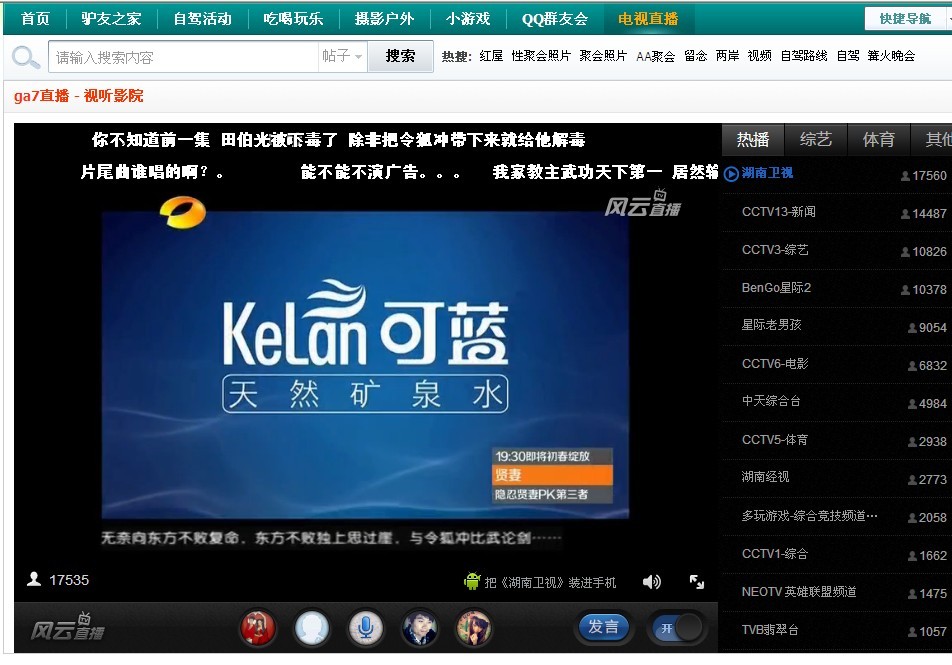The width and height of the screenshot is (952, 665).
Task: Click the KeLan 可蓝 video area
Action: pos(365,364)
